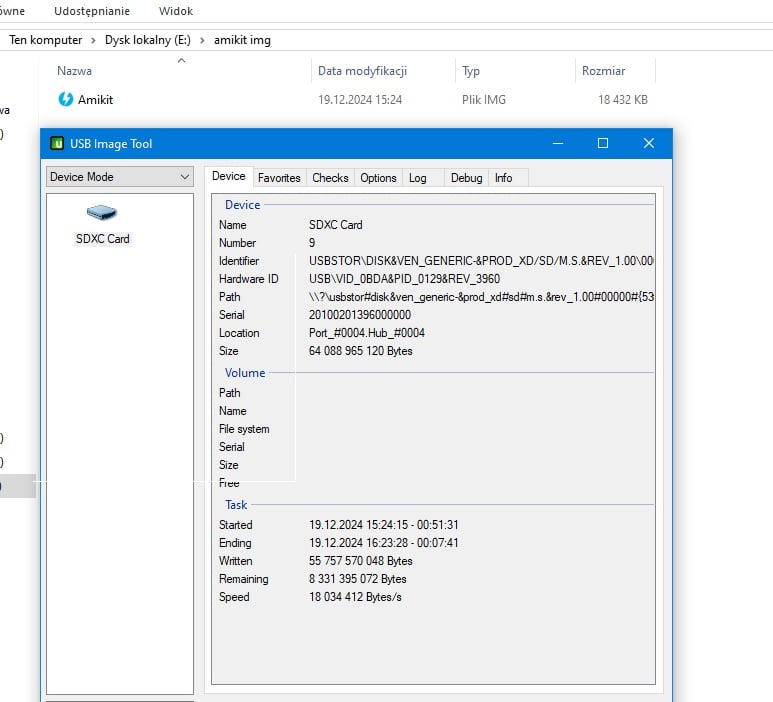Click Written 55 757 570 048 Bytes
This screenshot has height=702, width=773.
click(x=360, y=561)
